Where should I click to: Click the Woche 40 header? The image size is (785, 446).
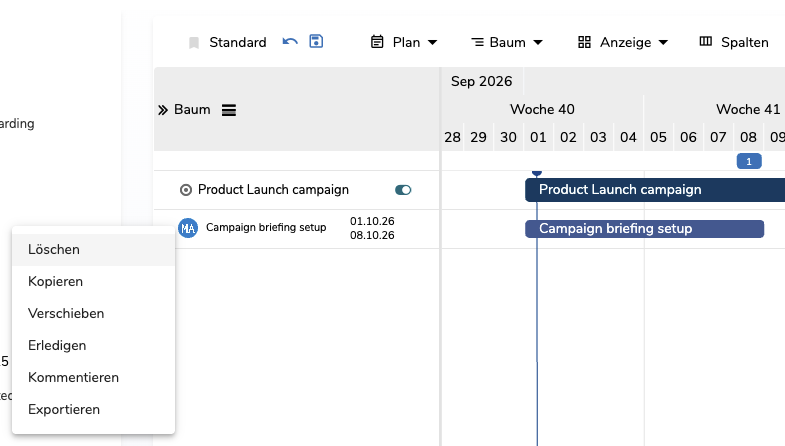click(x=542, y=110)
